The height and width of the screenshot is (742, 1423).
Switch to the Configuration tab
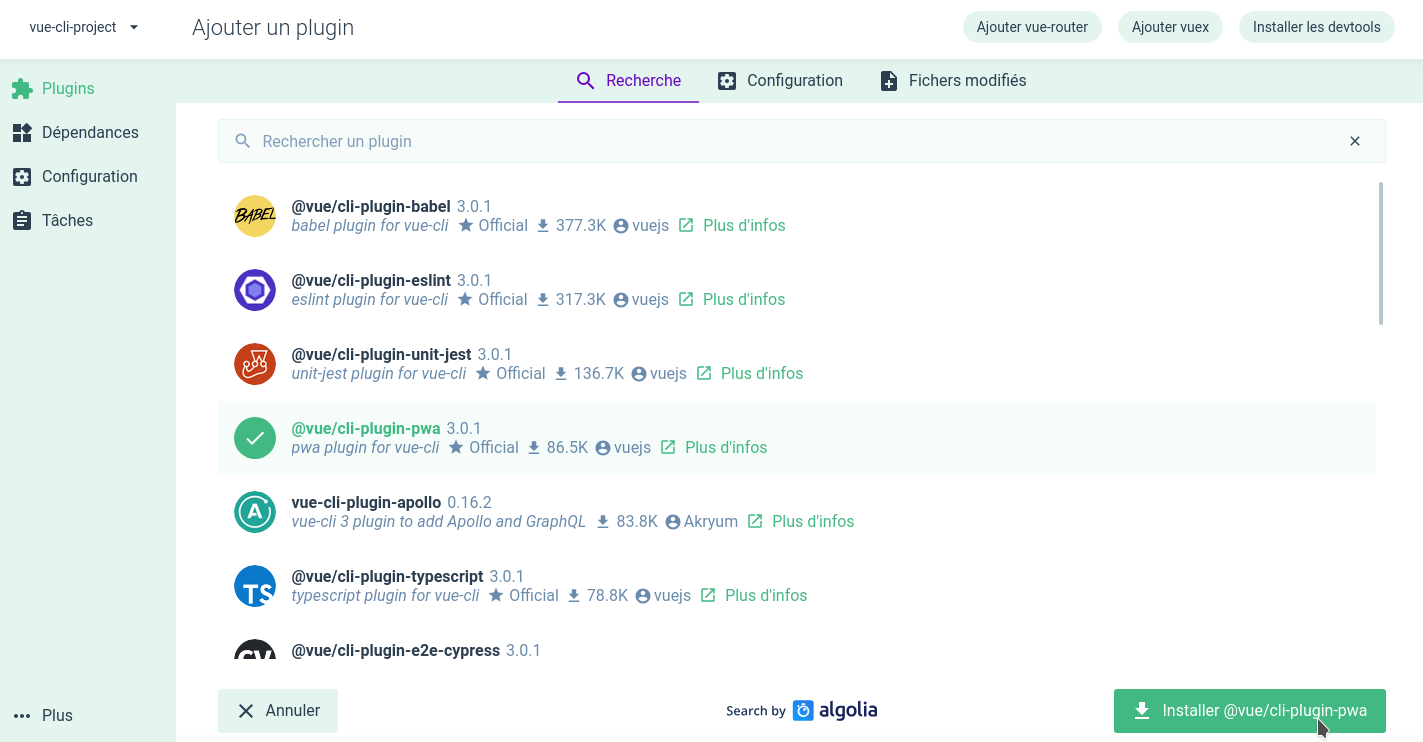780,80
